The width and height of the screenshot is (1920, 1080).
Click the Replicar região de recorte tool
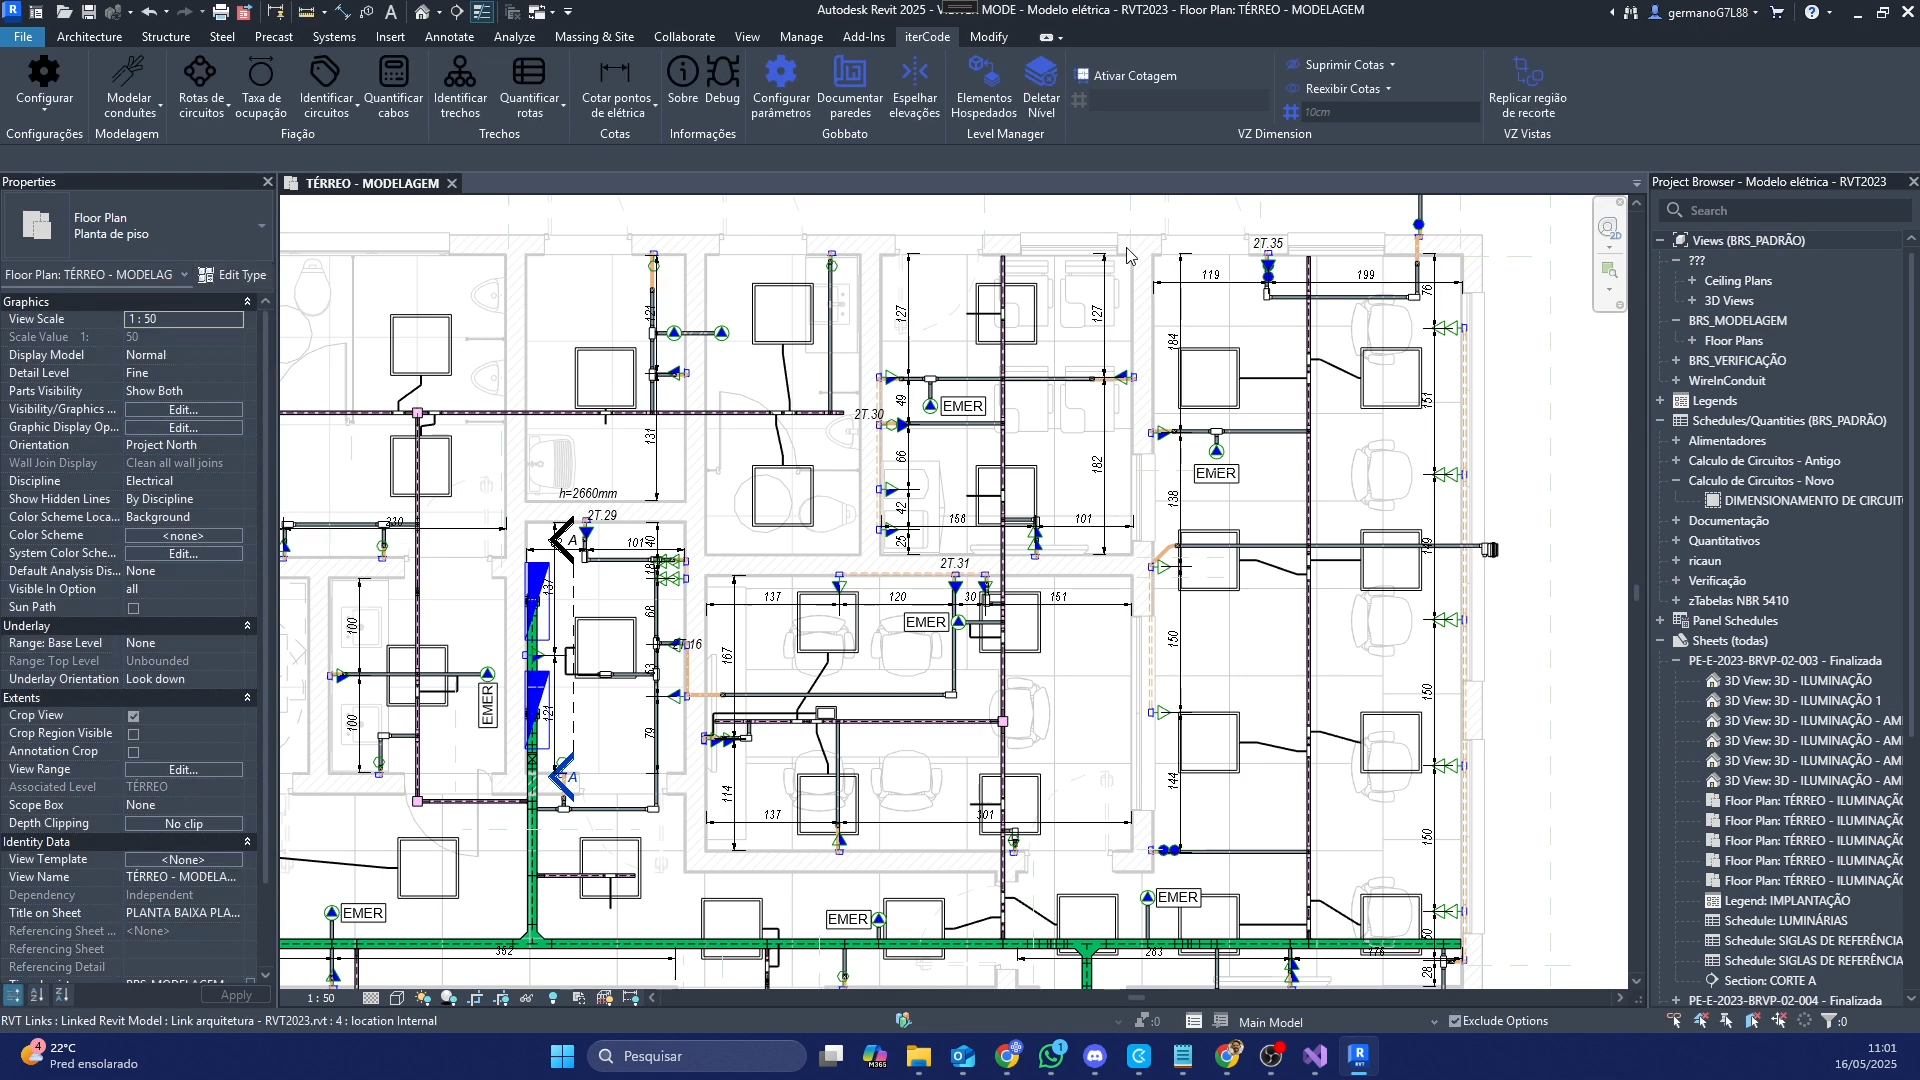(x=1527, y=73)
